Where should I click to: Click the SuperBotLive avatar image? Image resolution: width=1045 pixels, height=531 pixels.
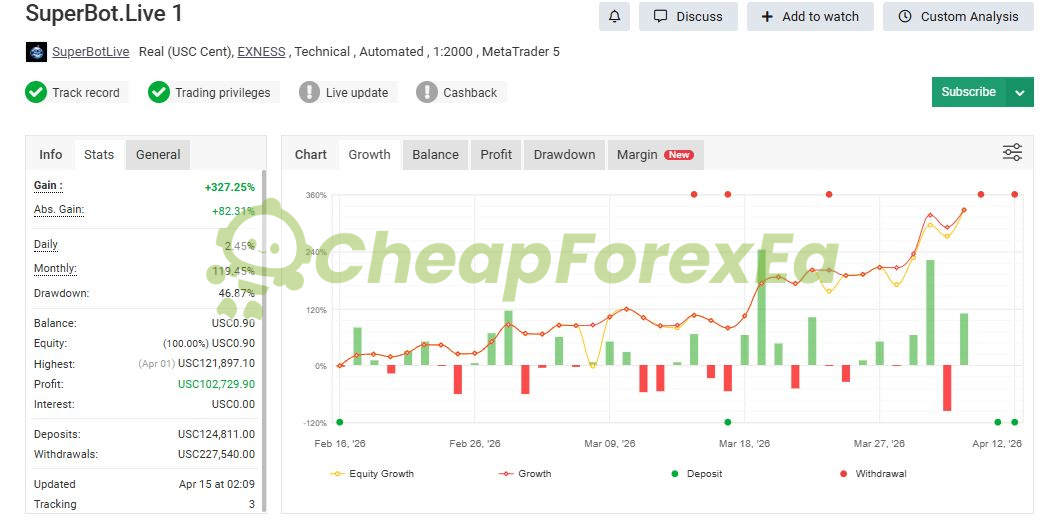(36, 52)
